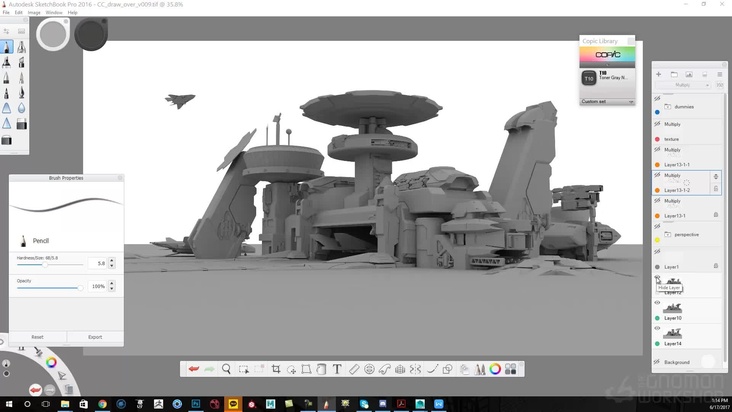Click the brush Opacity slider

pyautogui.click(x=50, y=287)
